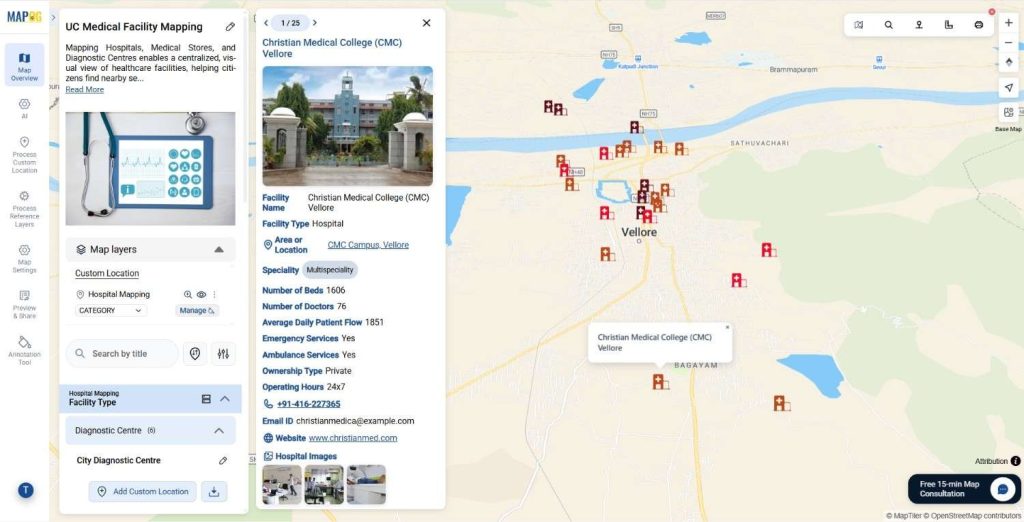Go to previous record arrow
Screen dimensions: 1024x522
click(x=266, y=23)
